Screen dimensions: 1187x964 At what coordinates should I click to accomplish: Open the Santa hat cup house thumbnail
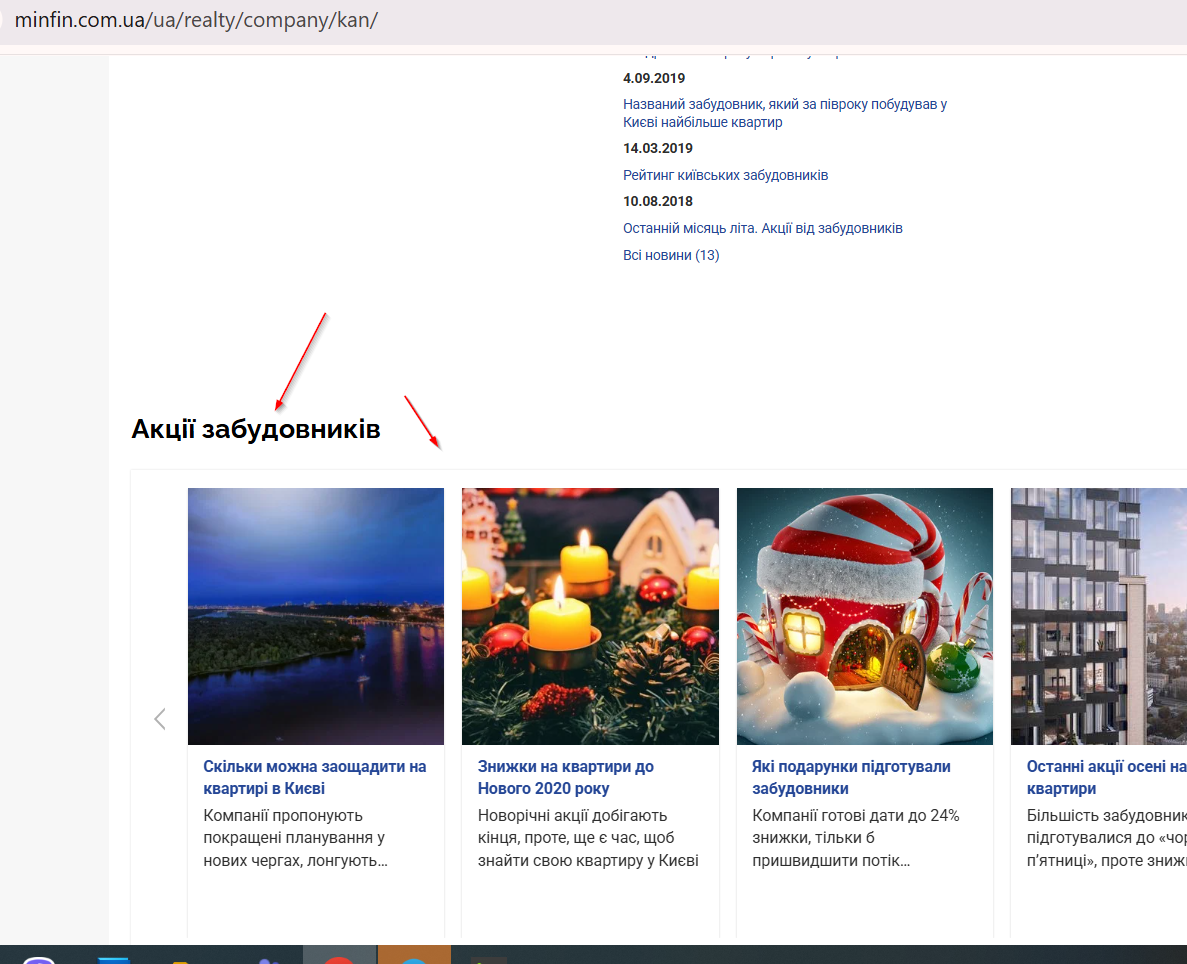click(865, 616)
